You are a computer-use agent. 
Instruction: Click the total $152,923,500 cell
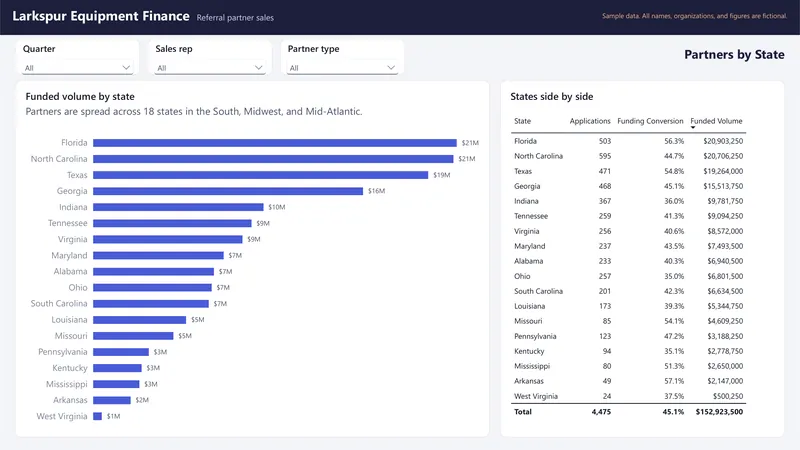point(719,412)
